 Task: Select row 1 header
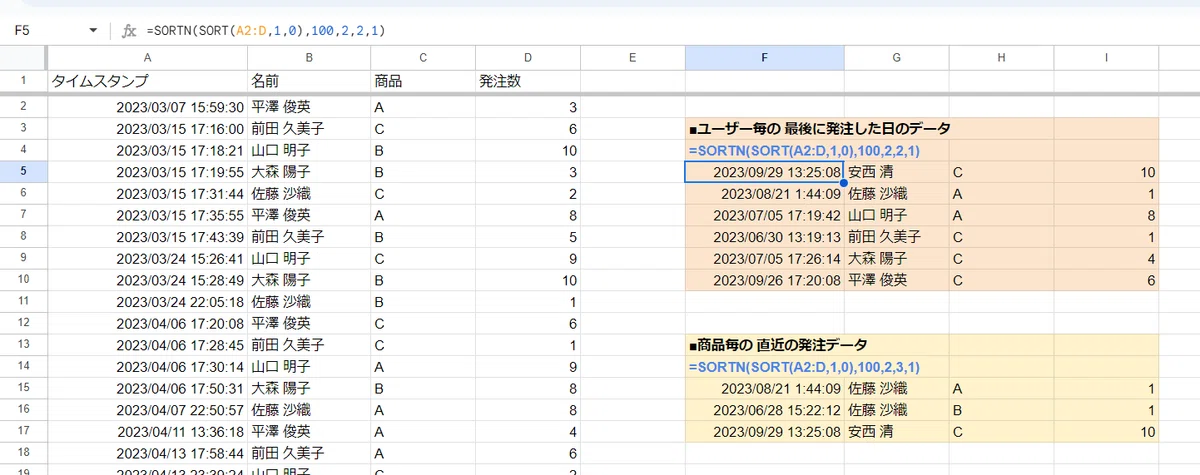pyautogui.click(x=23, y=81)
